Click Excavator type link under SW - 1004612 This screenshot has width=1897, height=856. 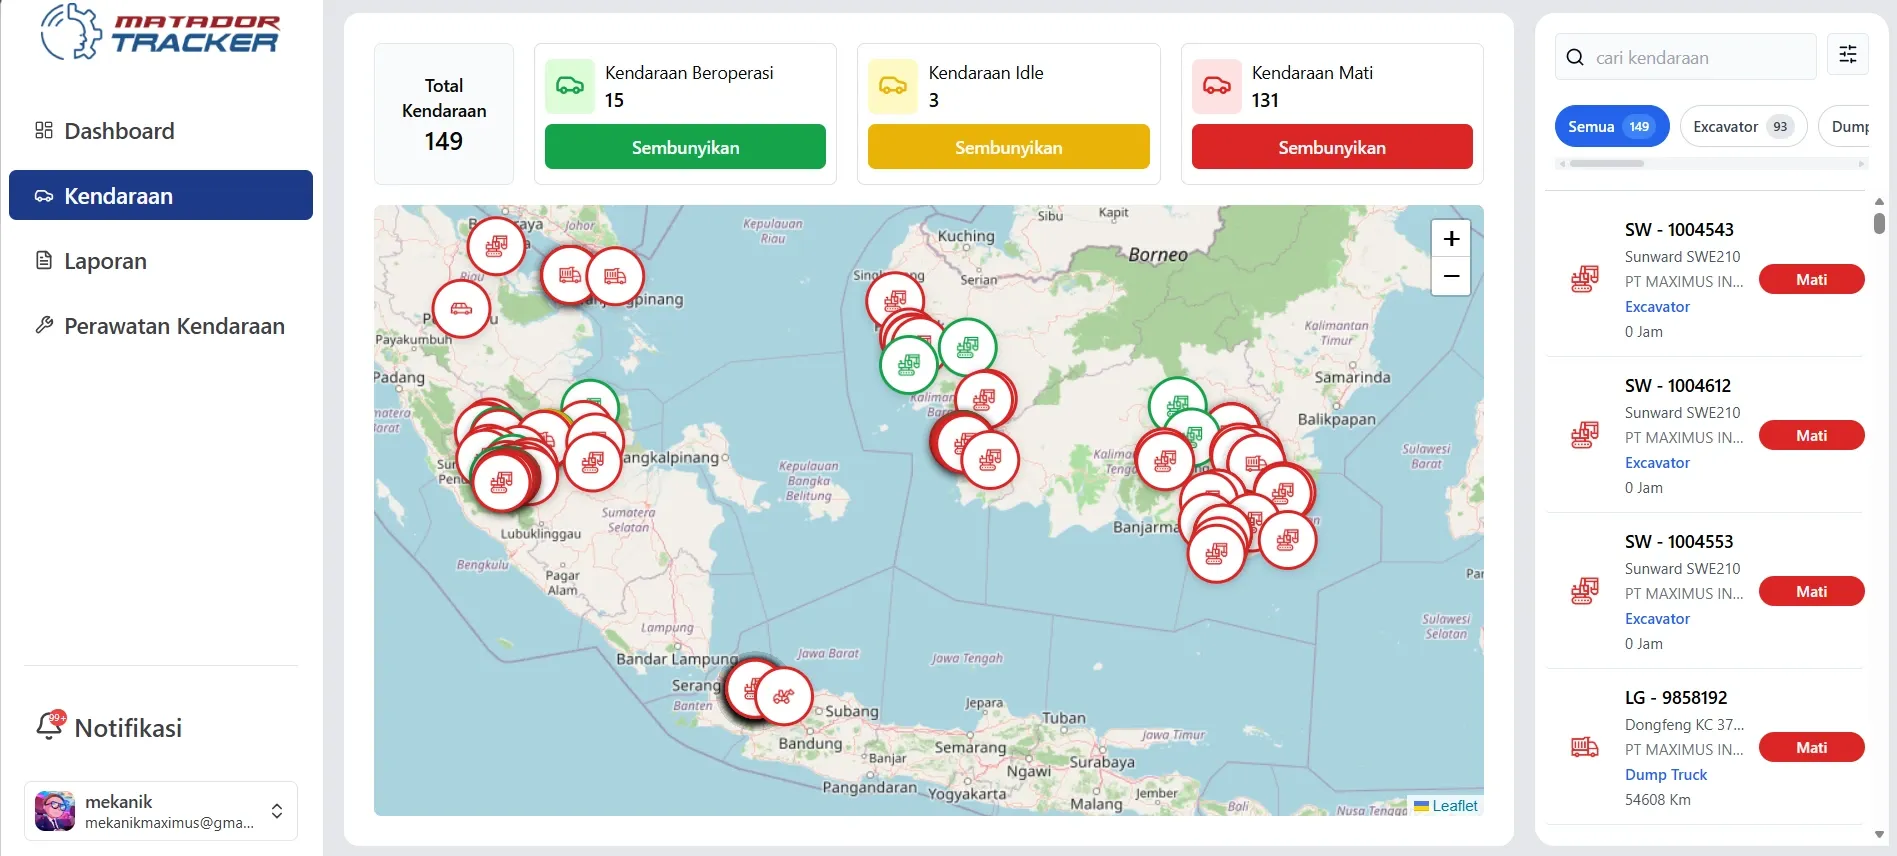1657,462
